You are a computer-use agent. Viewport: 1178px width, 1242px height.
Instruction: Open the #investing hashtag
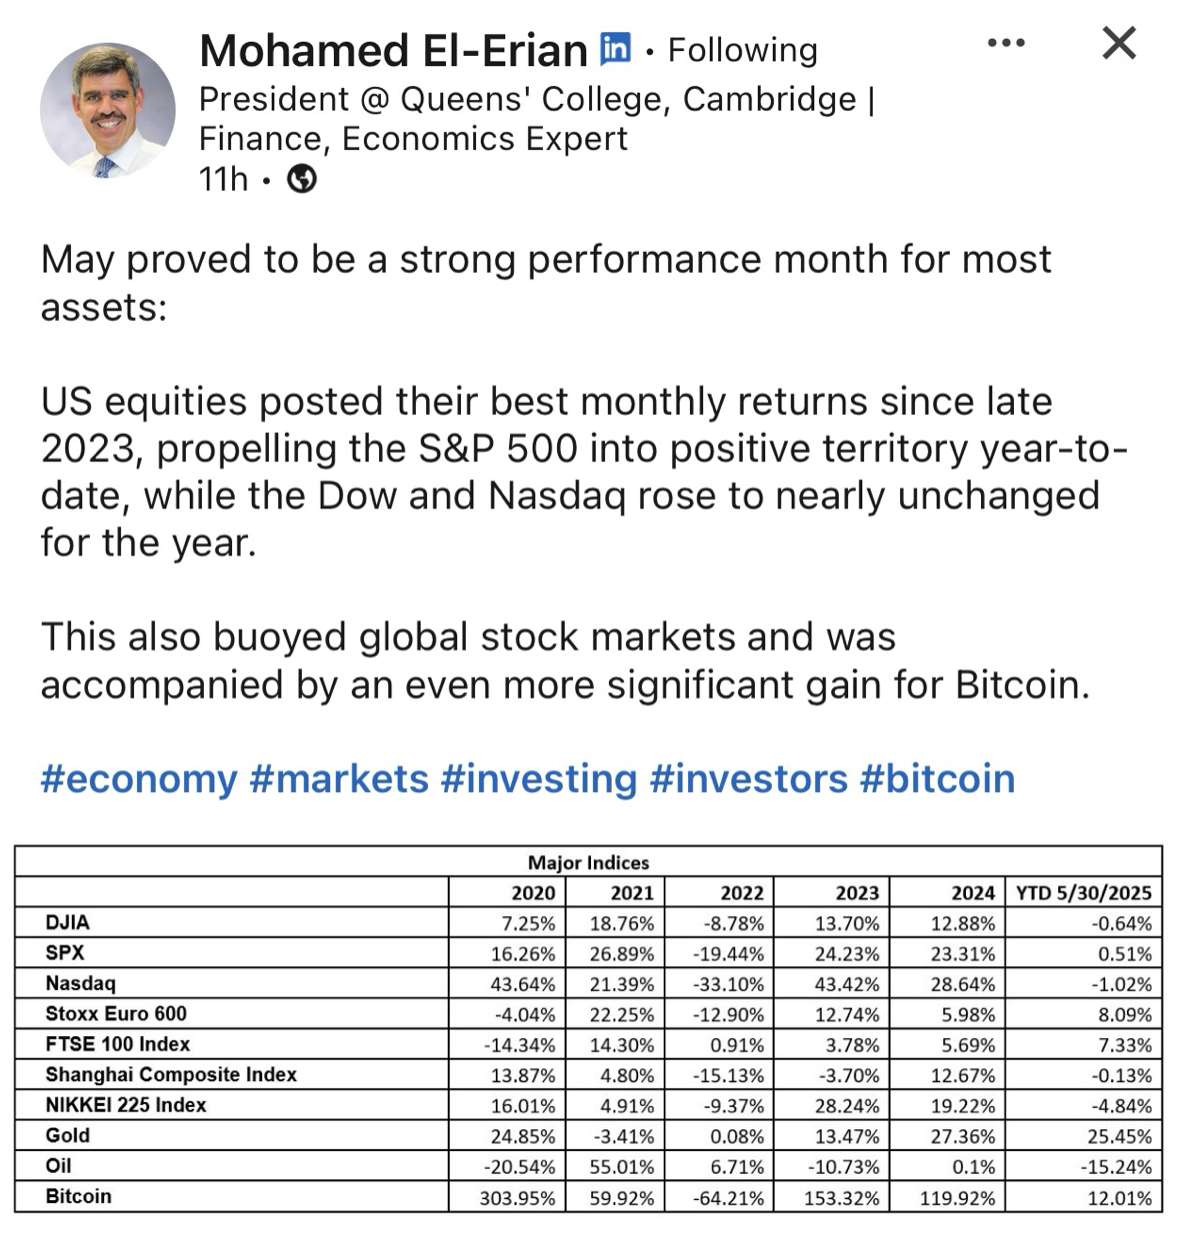coord(538,778)
